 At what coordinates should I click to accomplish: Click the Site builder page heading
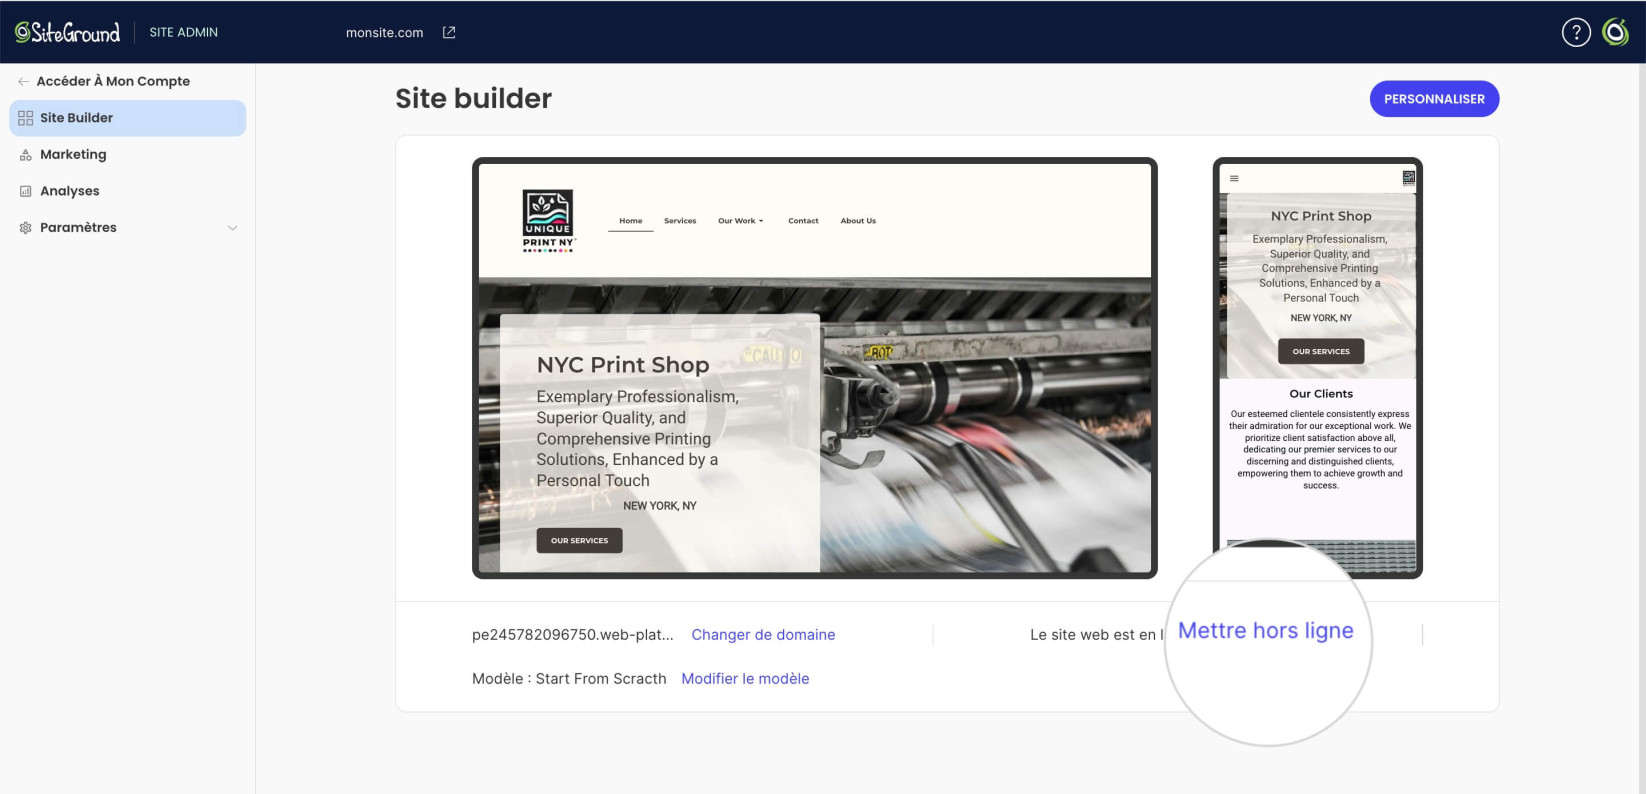point(473,98)
